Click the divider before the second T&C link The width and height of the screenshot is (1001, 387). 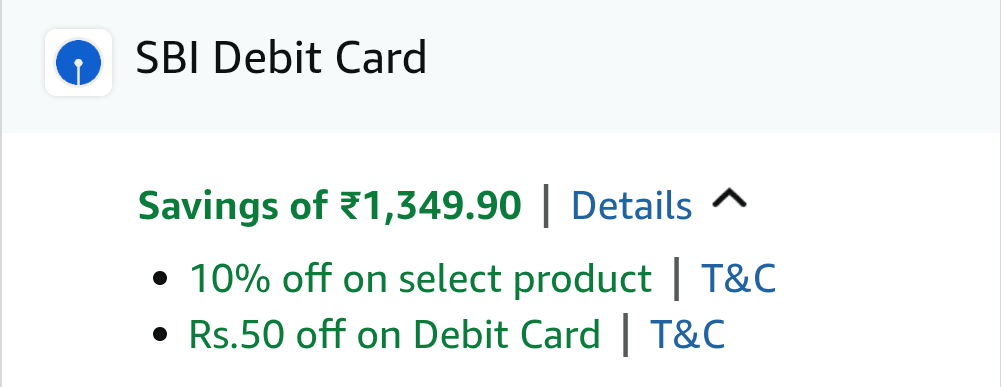click(625, 335)
